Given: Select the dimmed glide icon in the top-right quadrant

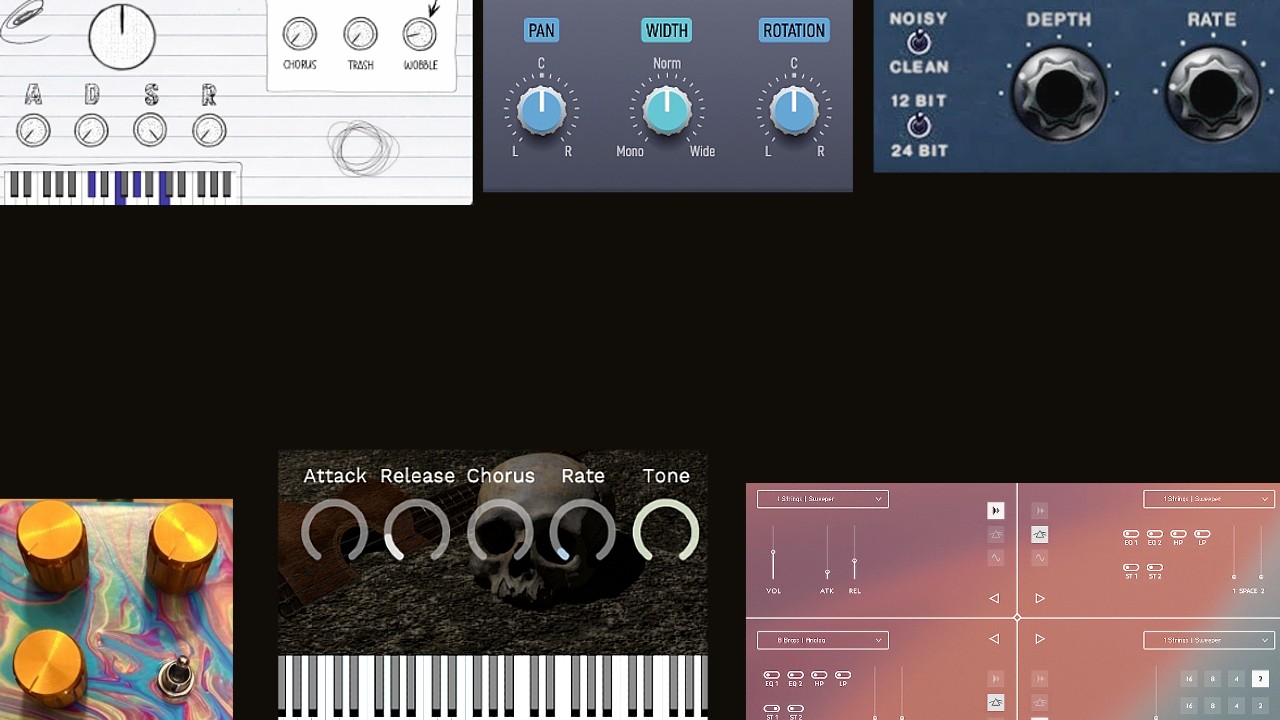Looking at the screenshot, I should (x=1040, y=510).
